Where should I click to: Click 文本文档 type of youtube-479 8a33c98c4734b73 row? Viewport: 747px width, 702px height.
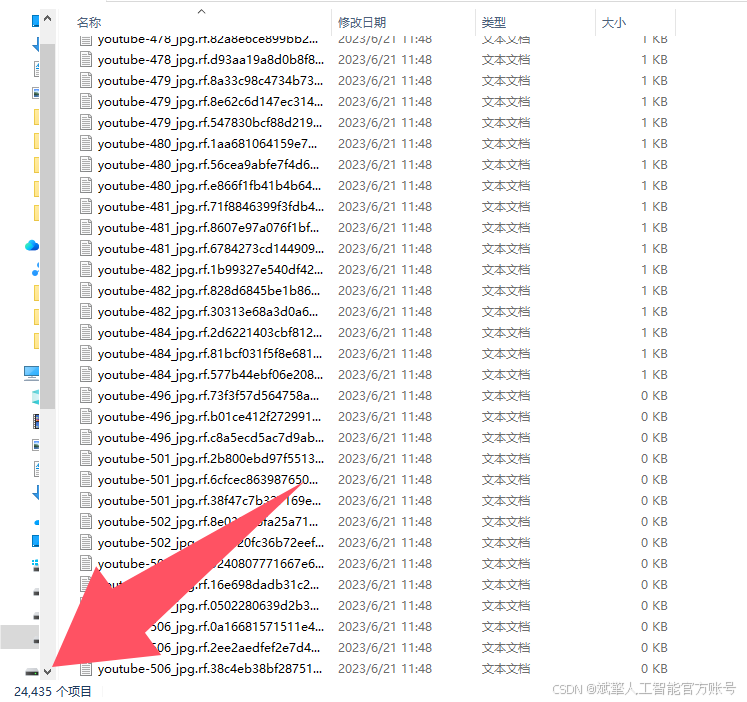click(x=505, y=80)
